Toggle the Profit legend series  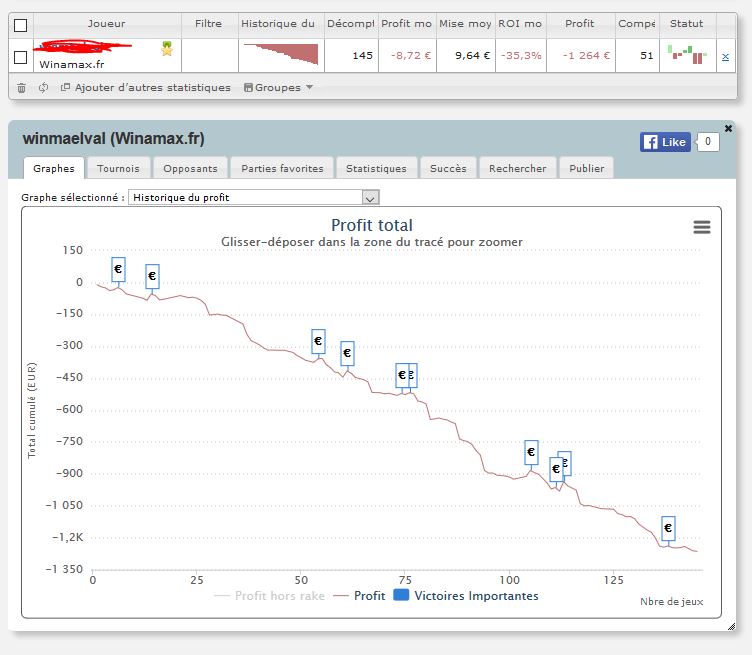pos(359,596)
